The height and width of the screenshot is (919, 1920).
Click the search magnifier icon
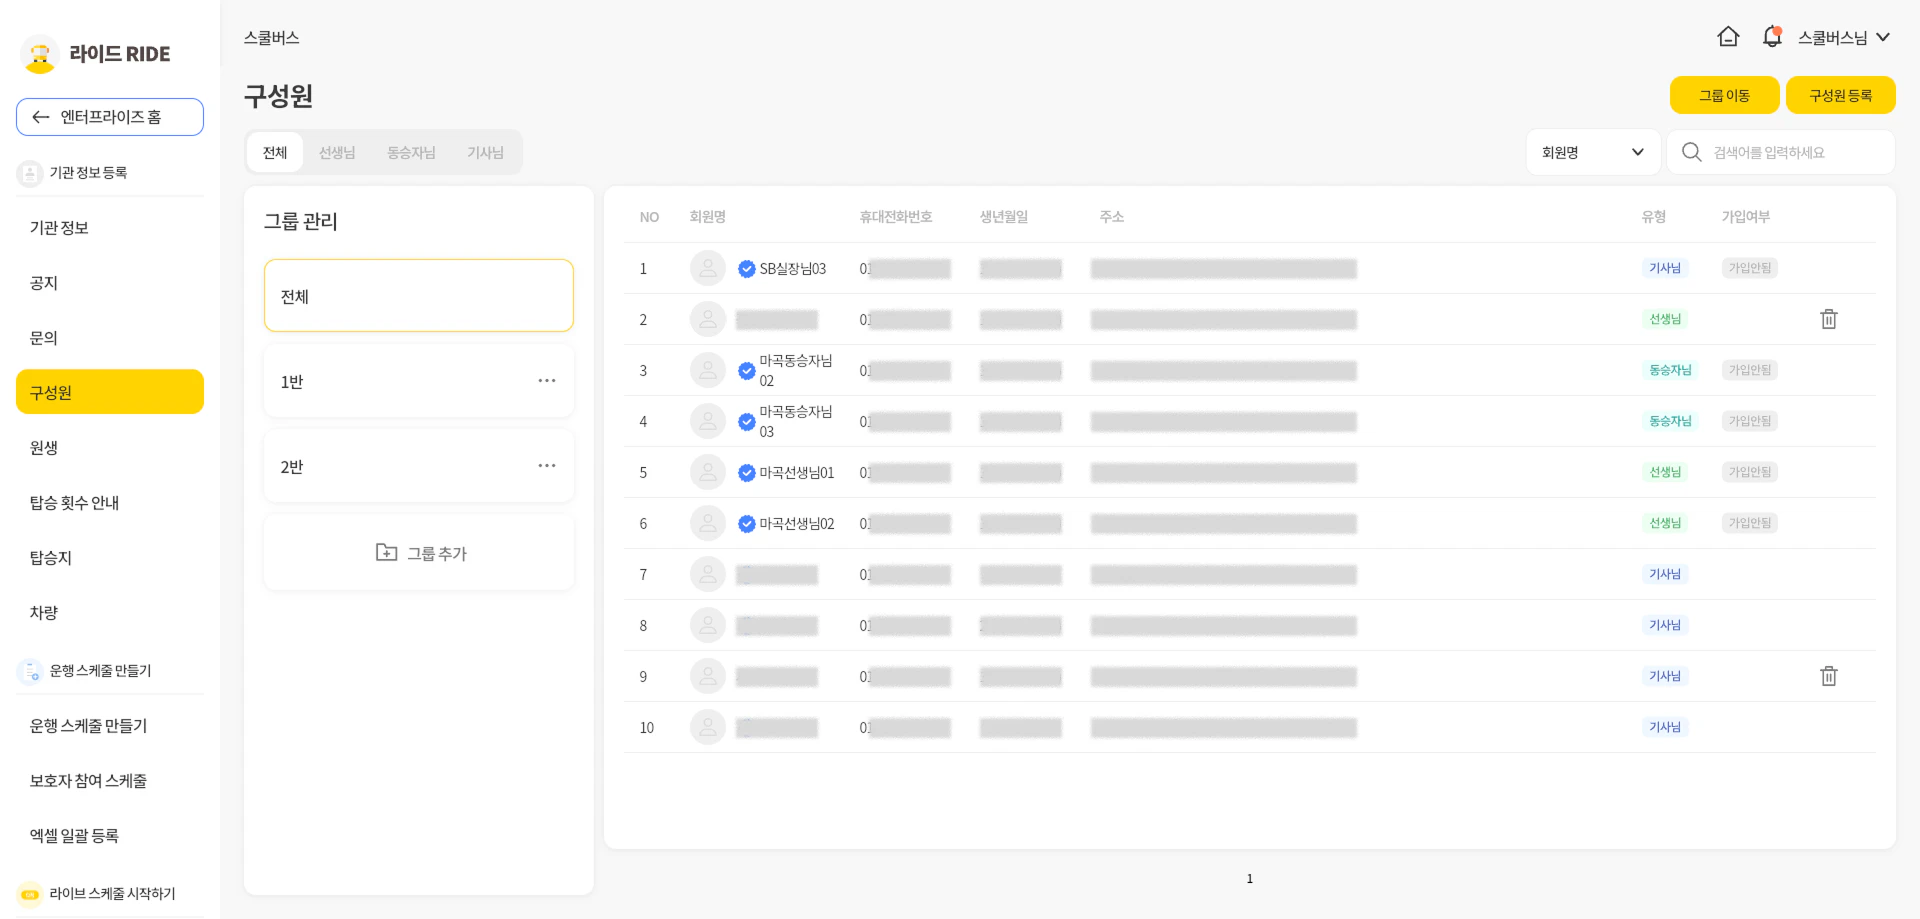tap(1691, 152)
